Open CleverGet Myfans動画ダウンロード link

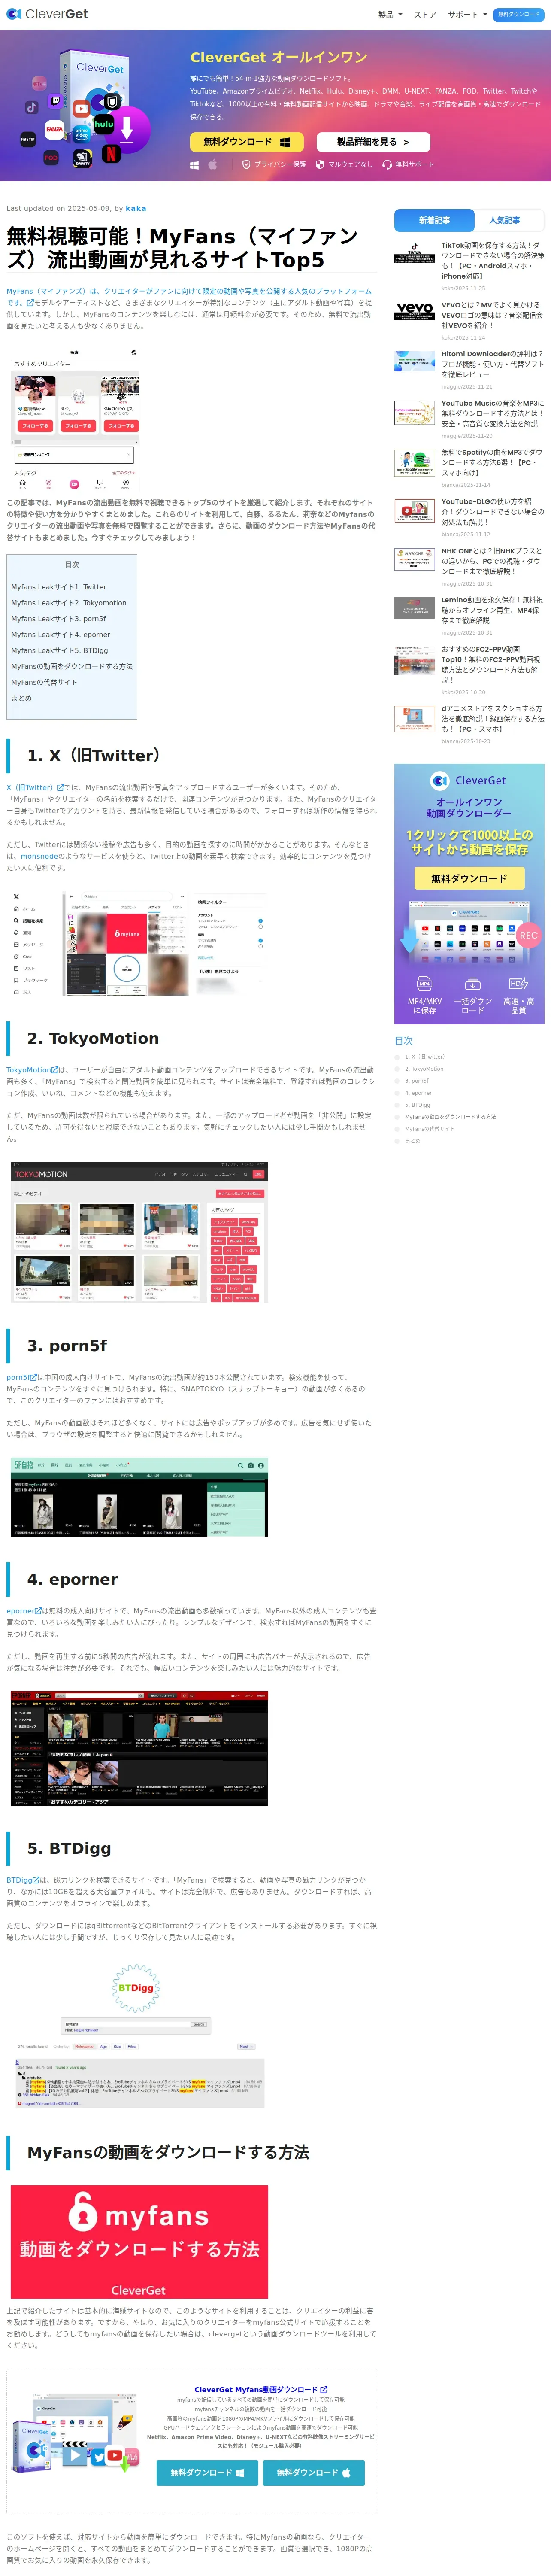click(x=260, y=2390)
